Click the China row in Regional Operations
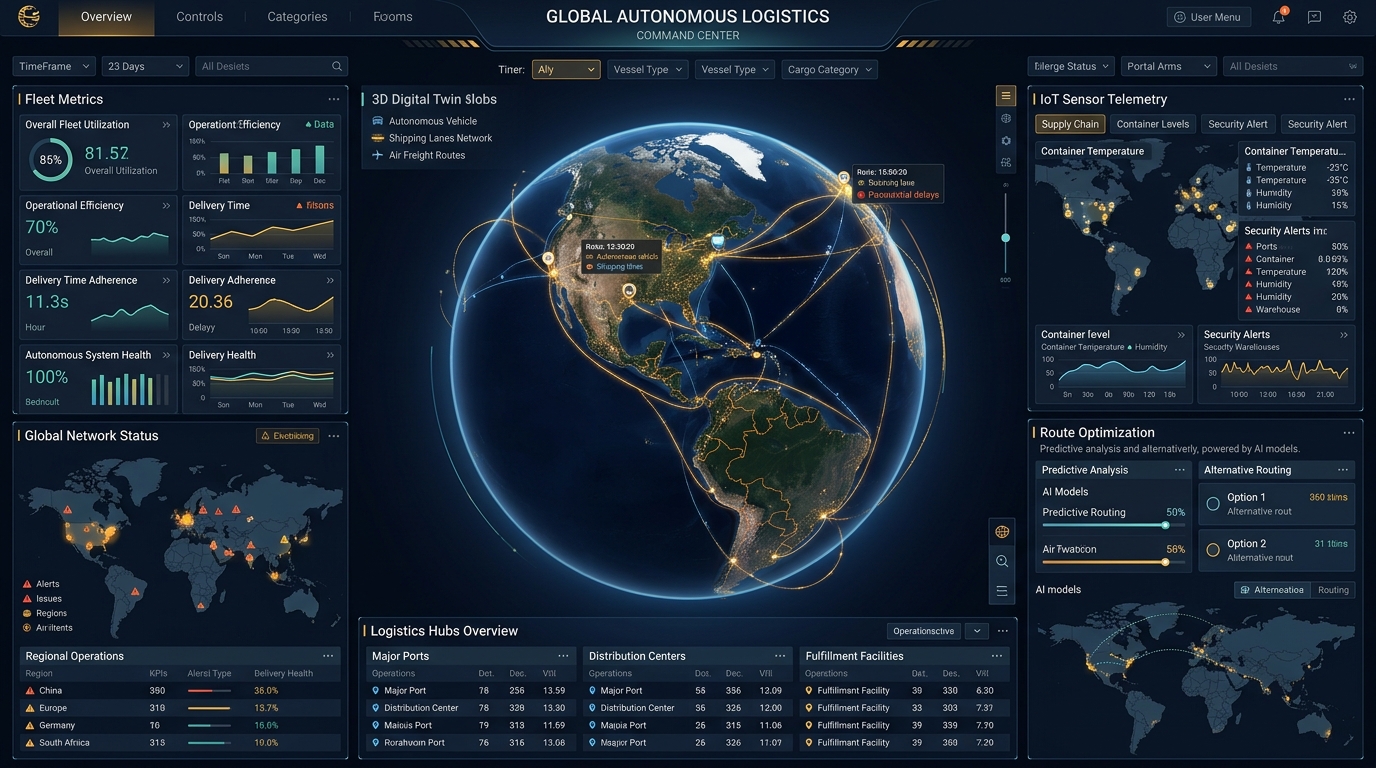This screenshot has height=768, width=1376. pyautogui.click(x=180, y=691)
